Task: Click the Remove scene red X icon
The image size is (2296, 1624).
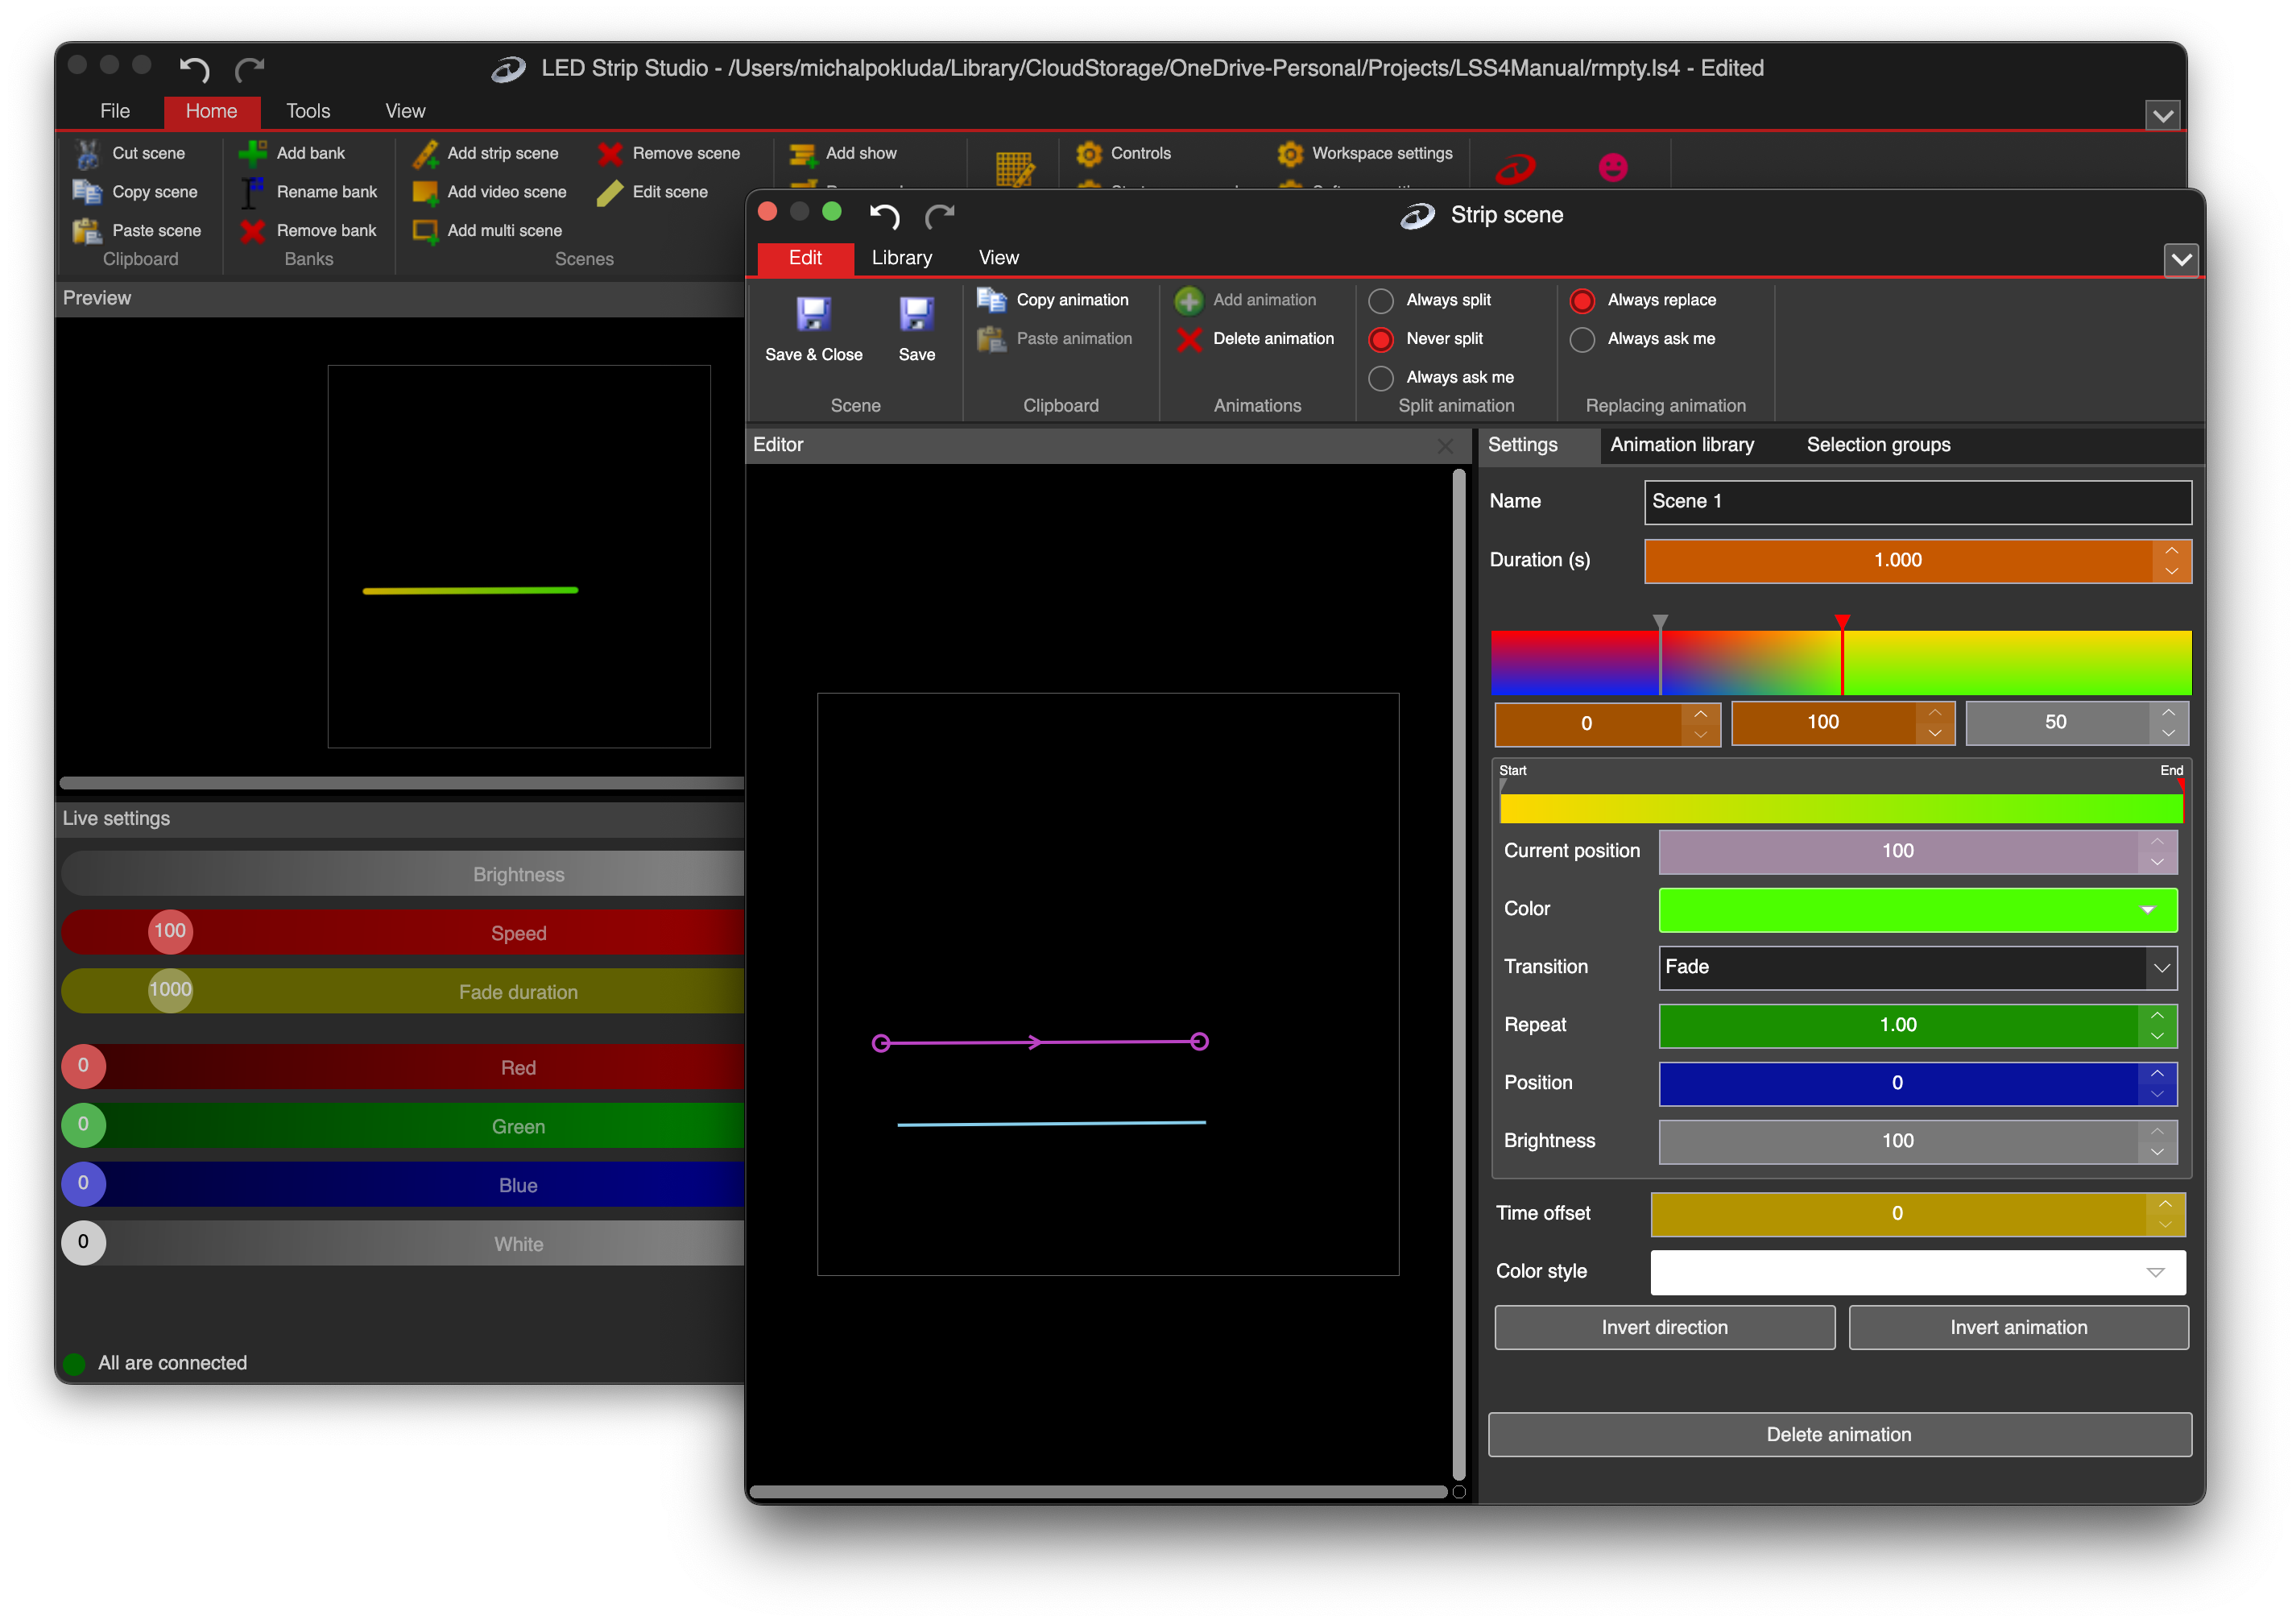Action: point(610,153)
